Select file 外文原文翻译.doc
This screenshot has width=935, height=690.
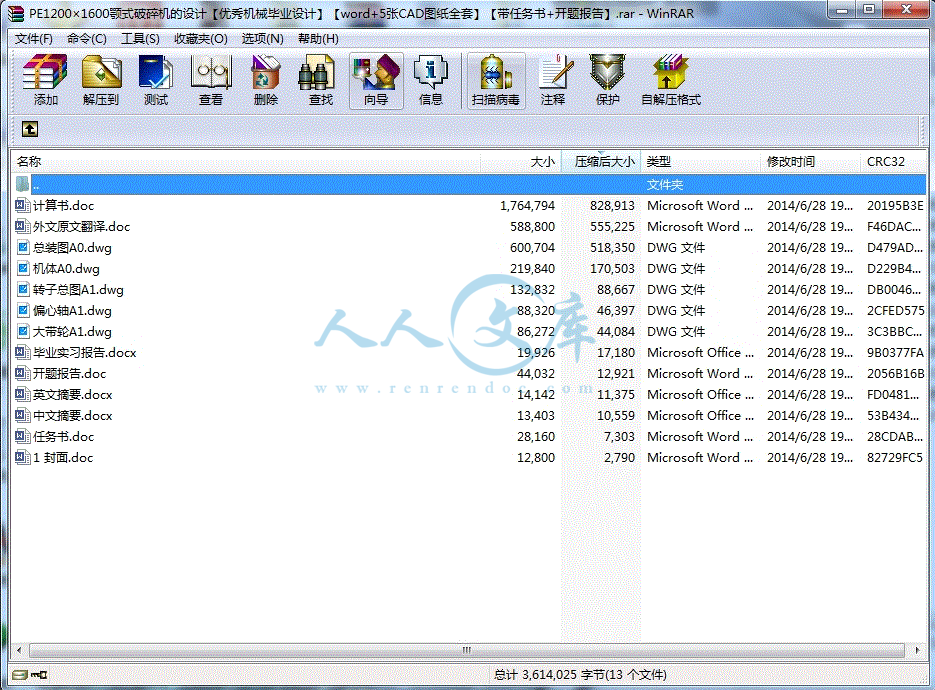point(81,227)
